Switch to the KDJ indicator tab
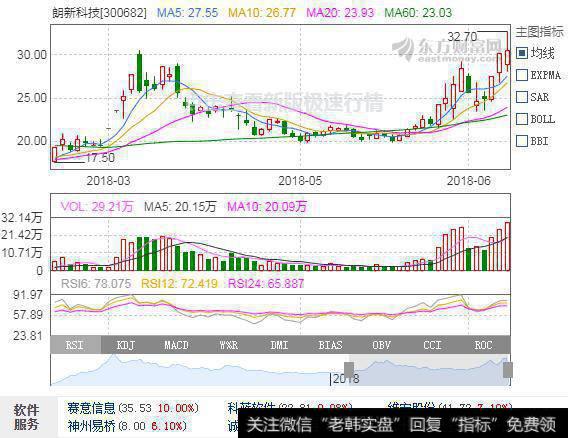This screenshot has width=568, height=438. click(x=126, y=345)
